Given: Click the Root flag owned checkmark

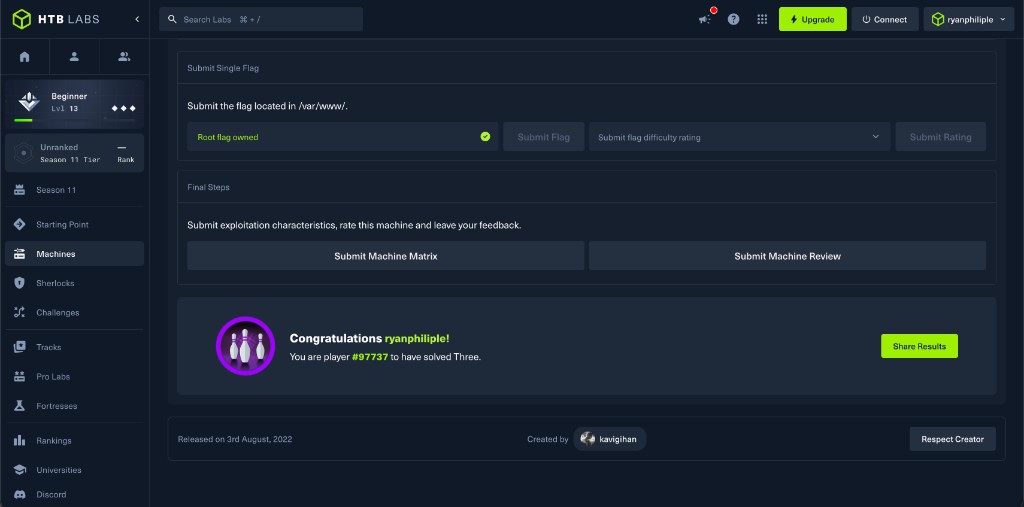Looking at the screenshot, I should click(485, 137).
